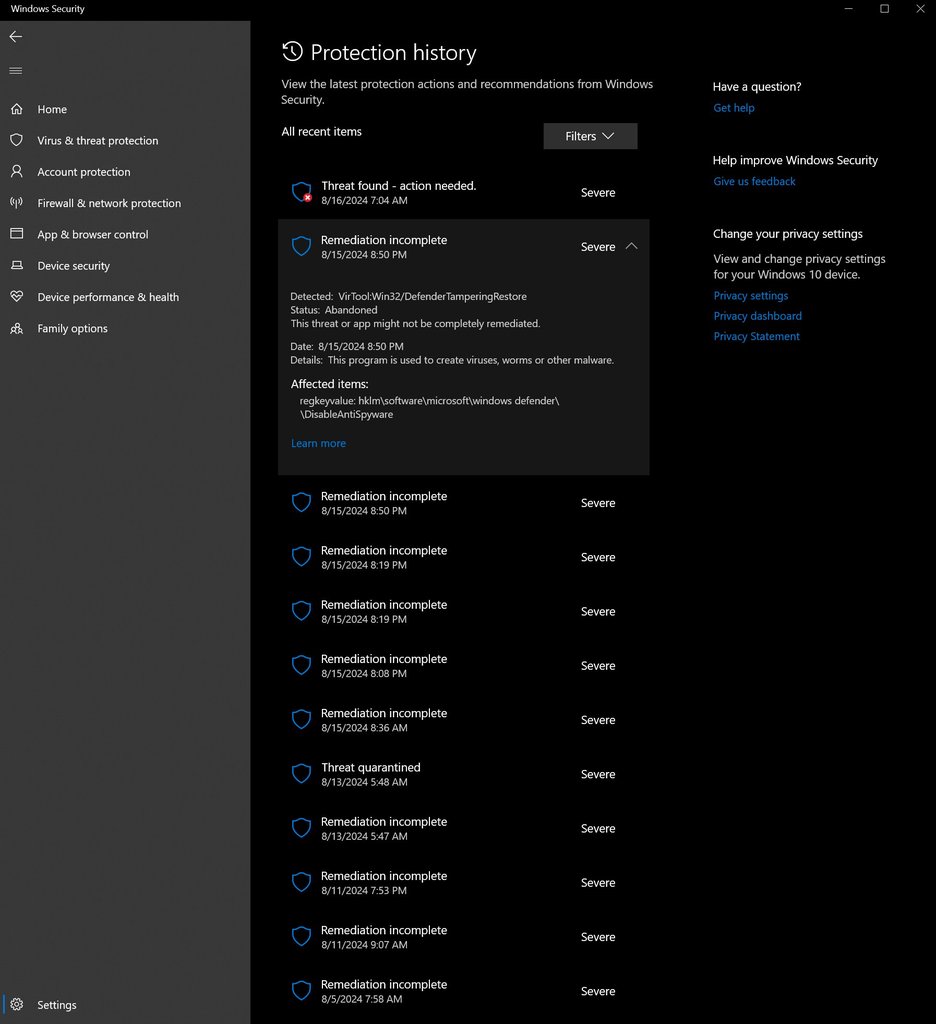
Task: Click the DisableAntiSpyware registry value text
Action: click(346, 414)
